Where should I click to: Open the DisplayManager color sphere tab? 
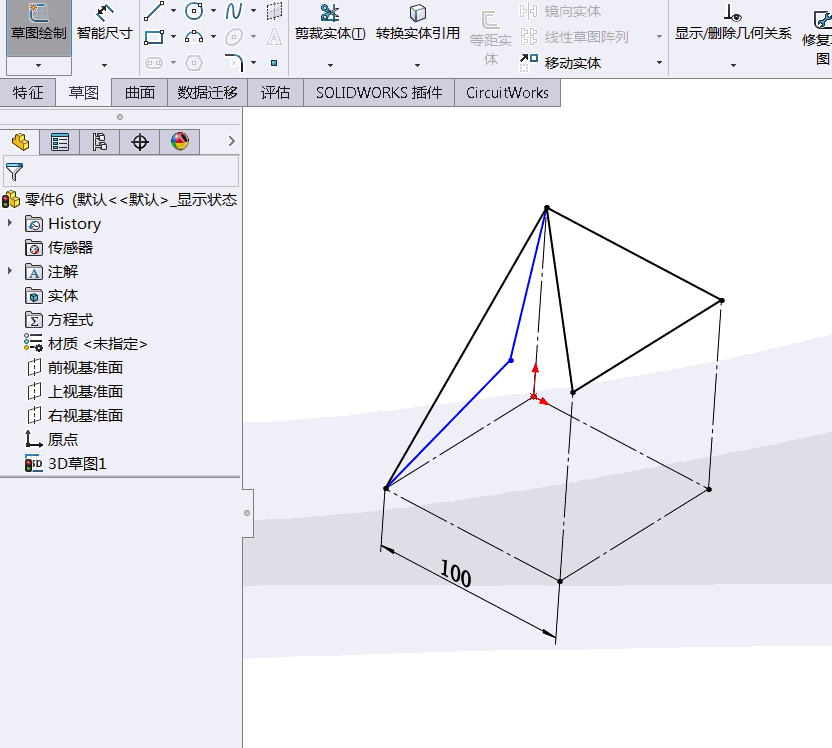(180, 142)
